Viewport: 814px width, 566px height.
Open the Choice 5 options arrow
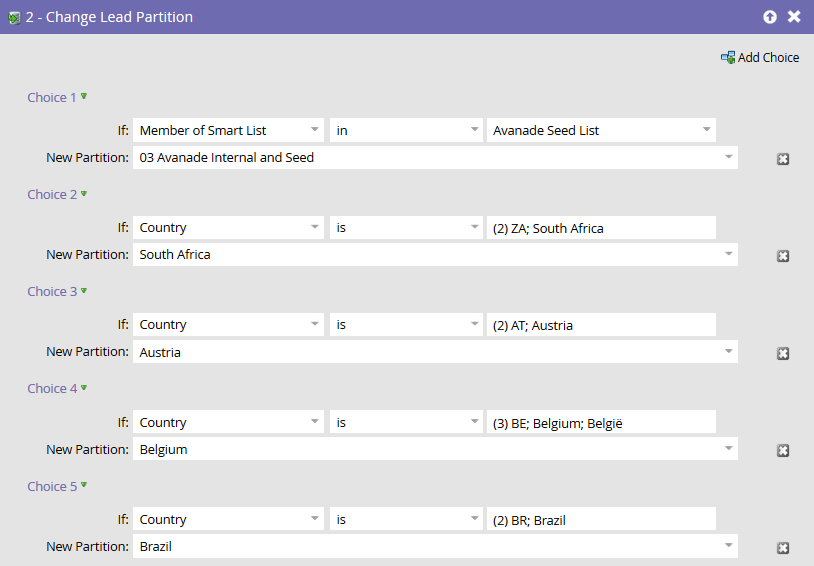pos(84,485)
